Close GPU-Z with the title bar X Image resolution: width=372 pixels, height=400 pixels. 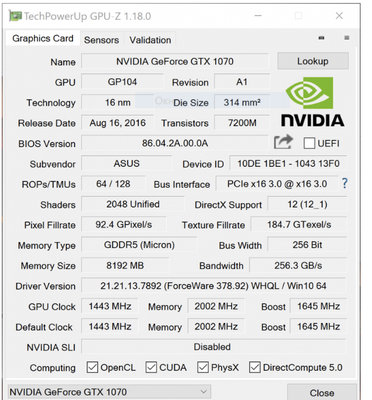tap(339, 16)
